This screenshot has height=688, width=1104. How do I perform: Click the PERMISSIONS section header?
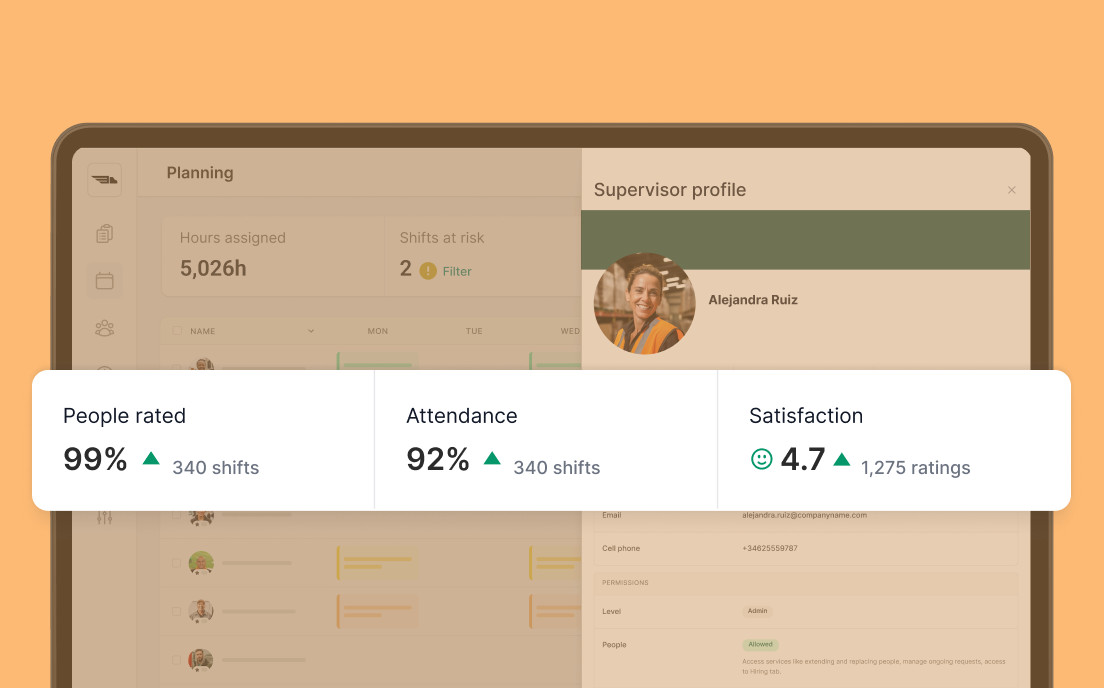click(625, 582)
